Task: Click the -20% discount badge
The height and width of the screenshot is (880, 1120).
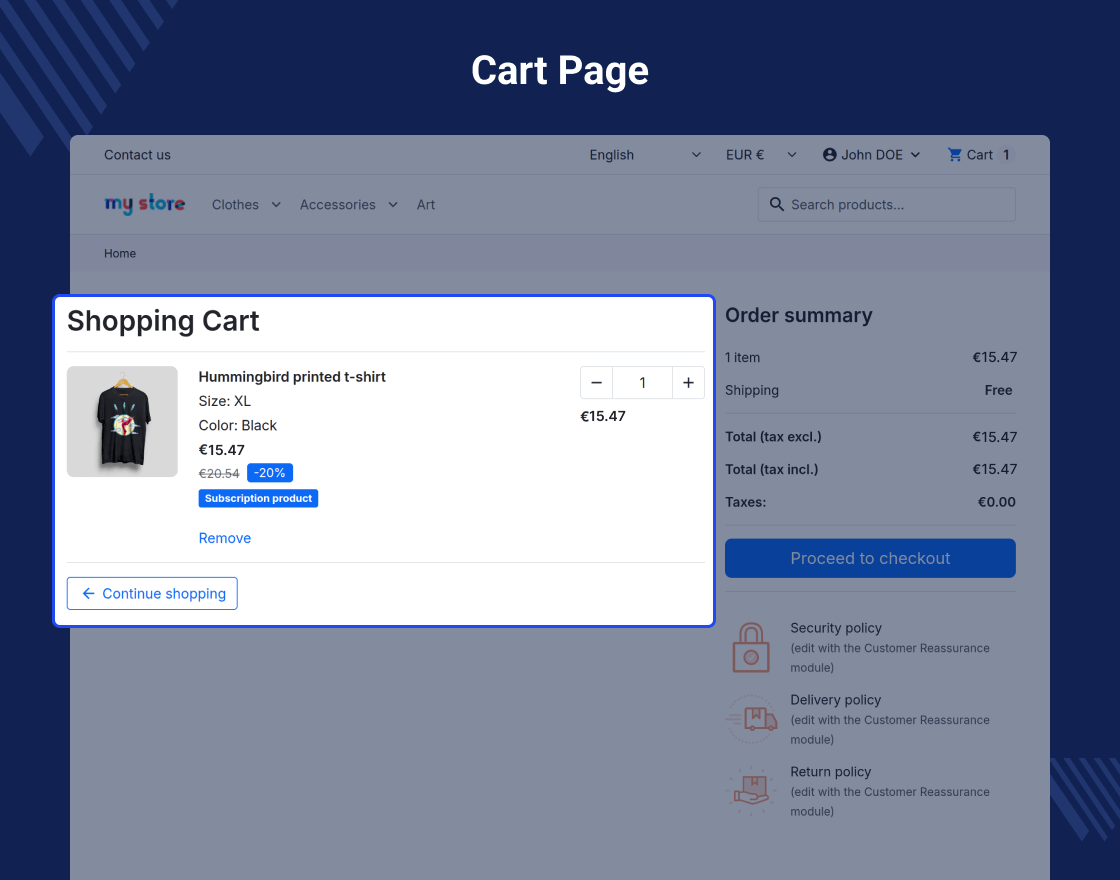Action: click(269, 473)
